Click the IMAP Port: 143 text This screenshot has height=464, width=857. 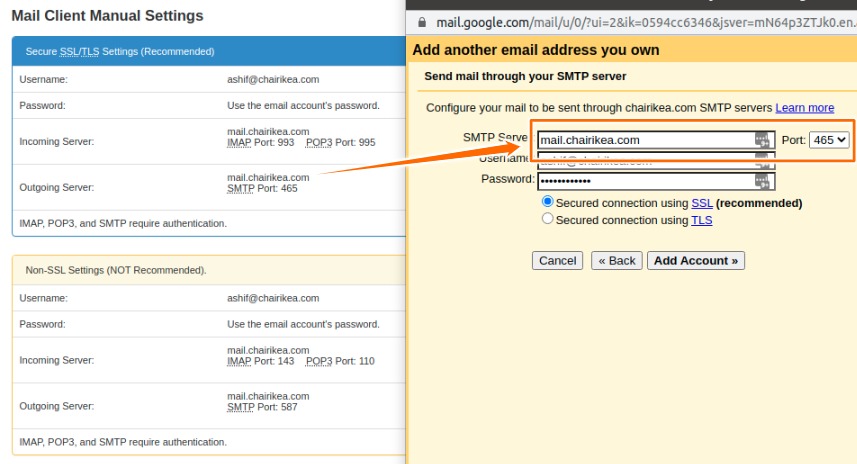261,361
